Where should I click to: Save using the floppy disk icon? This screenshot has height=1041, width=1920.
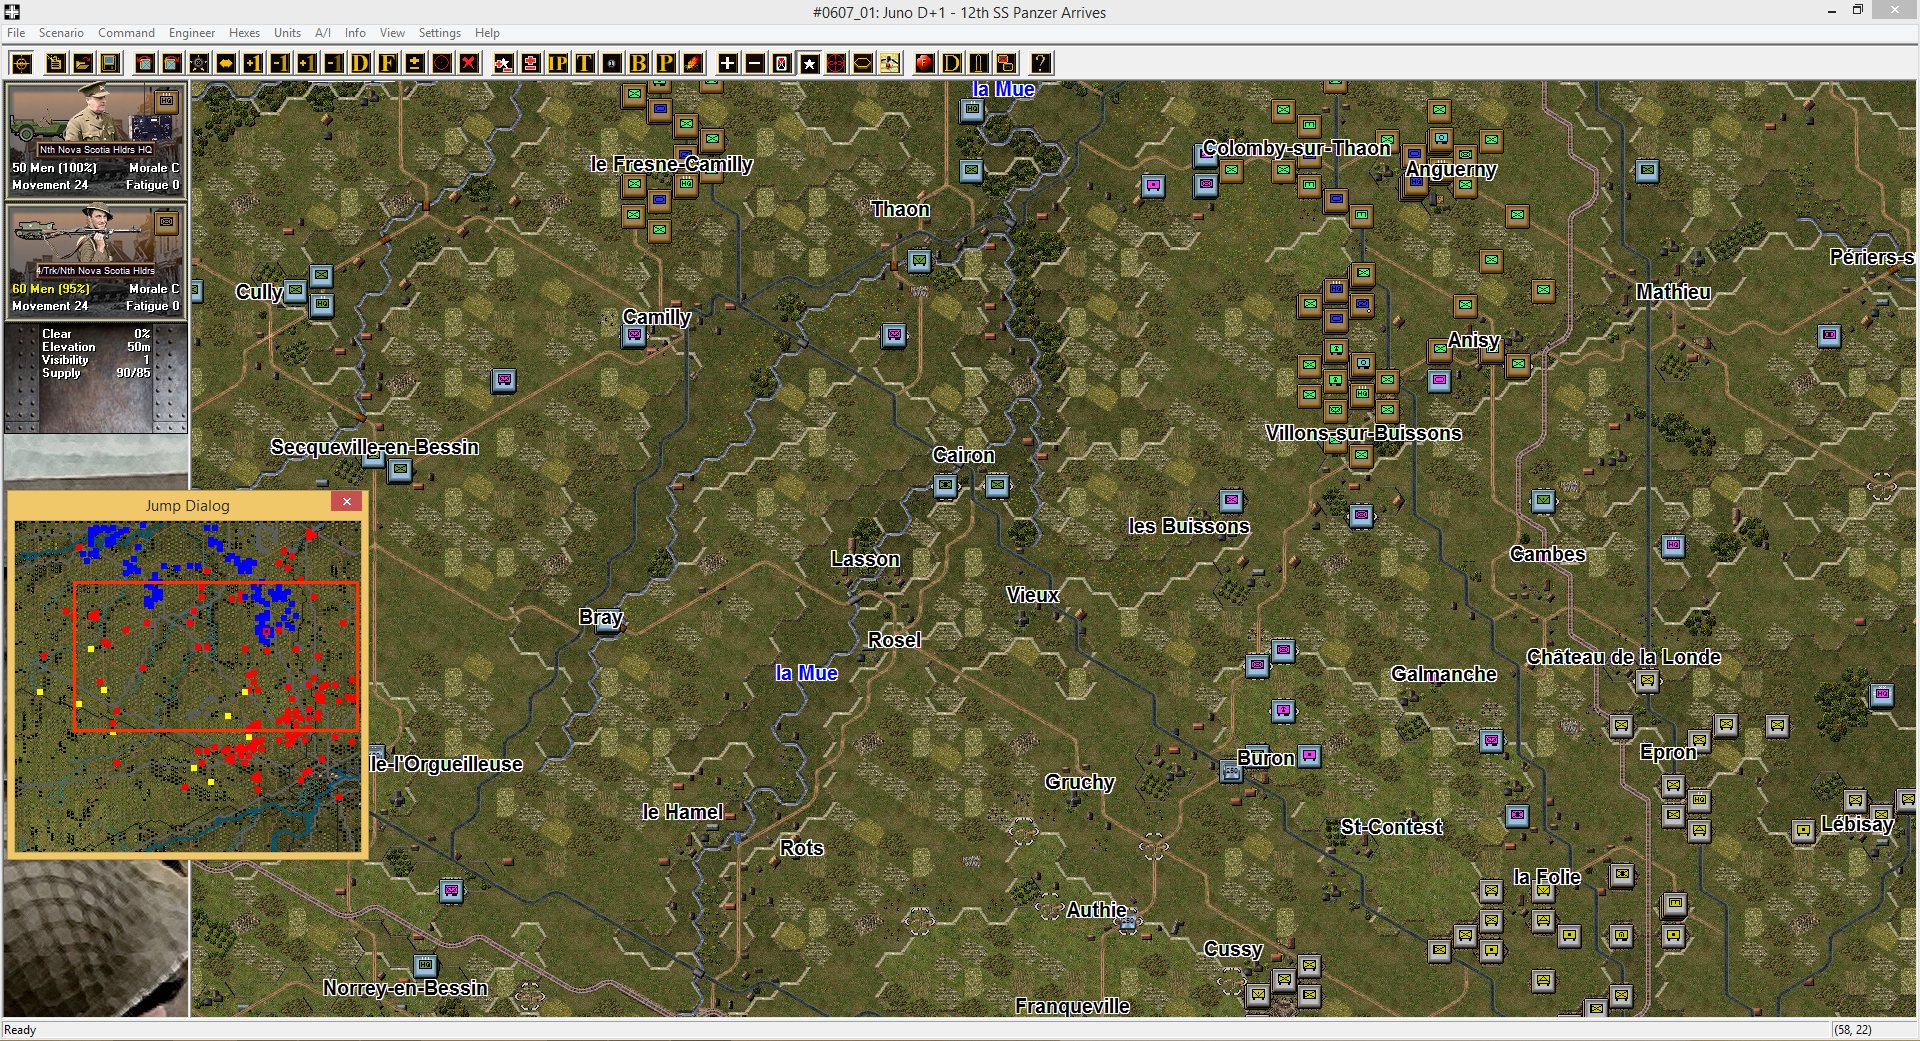(110, 64)
